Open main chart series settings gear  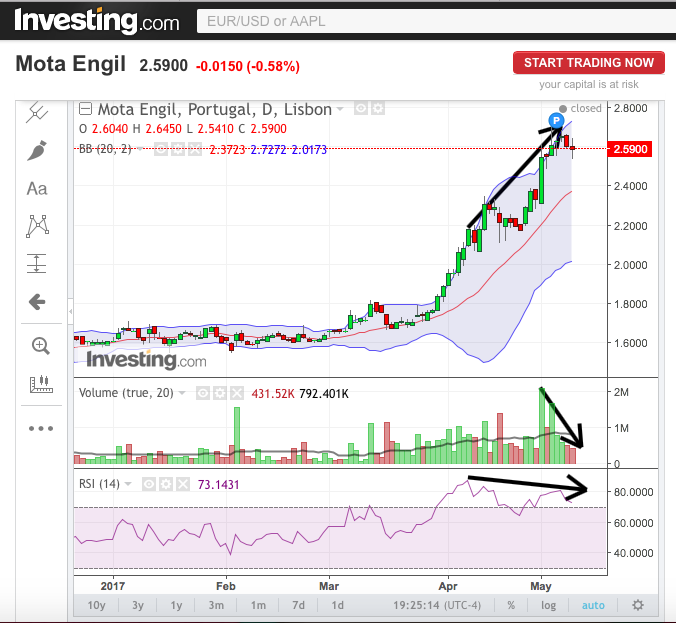coord(378,108)
